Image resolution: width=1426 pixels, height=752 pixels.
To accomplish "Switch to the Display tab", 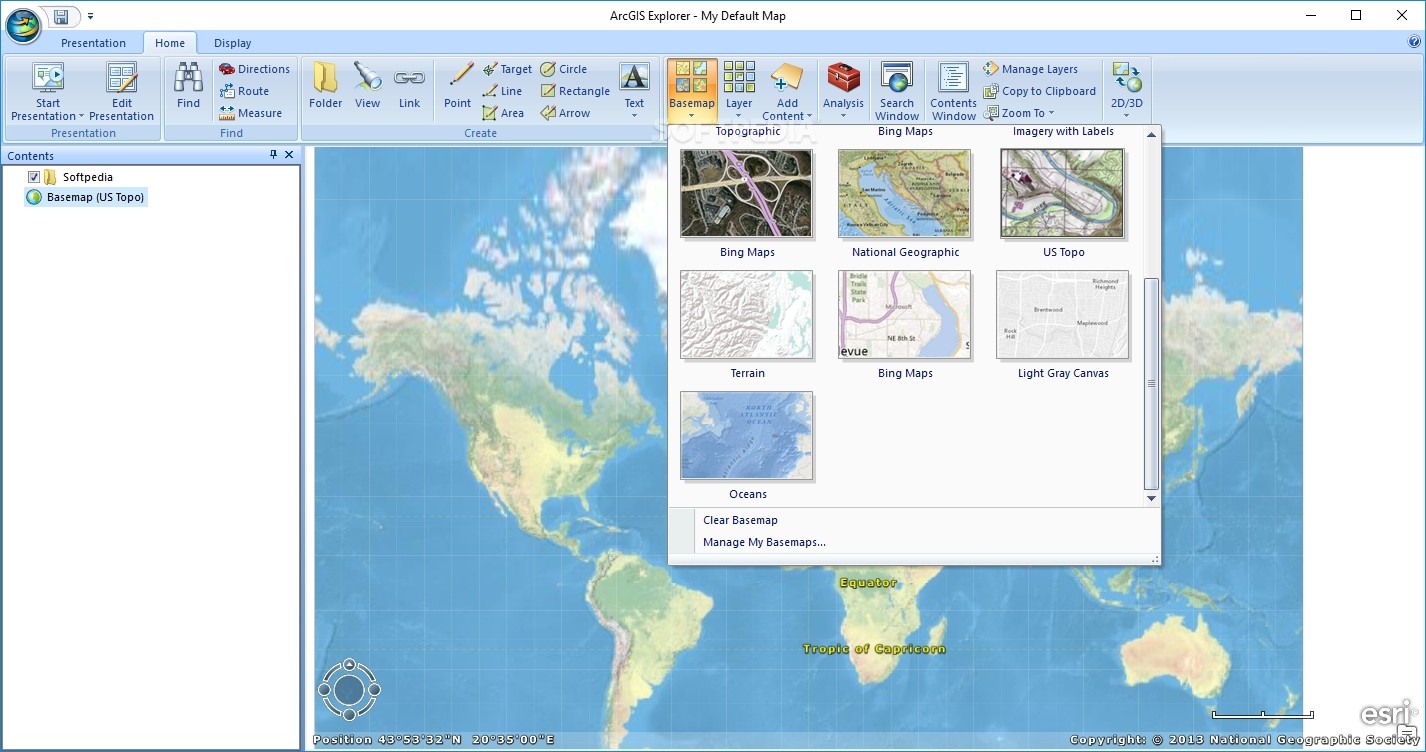I will (x=232, y=43).
